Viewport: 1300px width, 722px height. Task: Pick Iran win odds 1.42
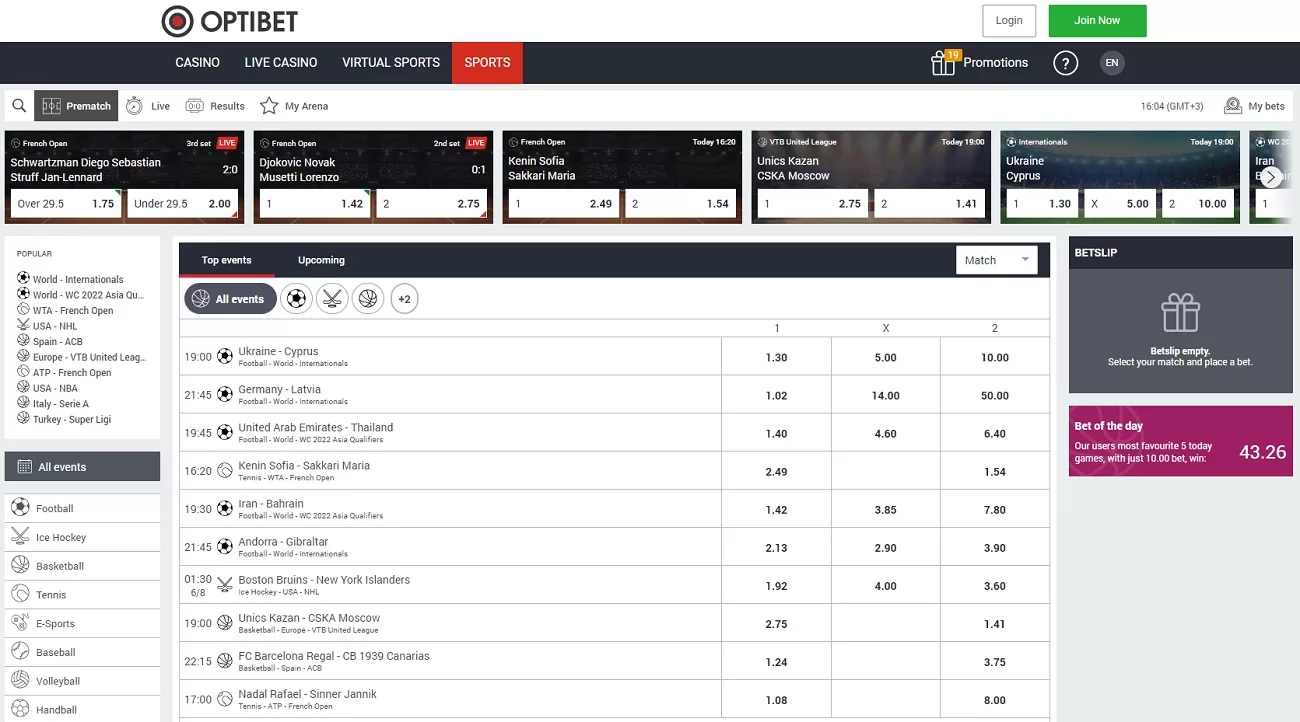click(x=776, y=509)
